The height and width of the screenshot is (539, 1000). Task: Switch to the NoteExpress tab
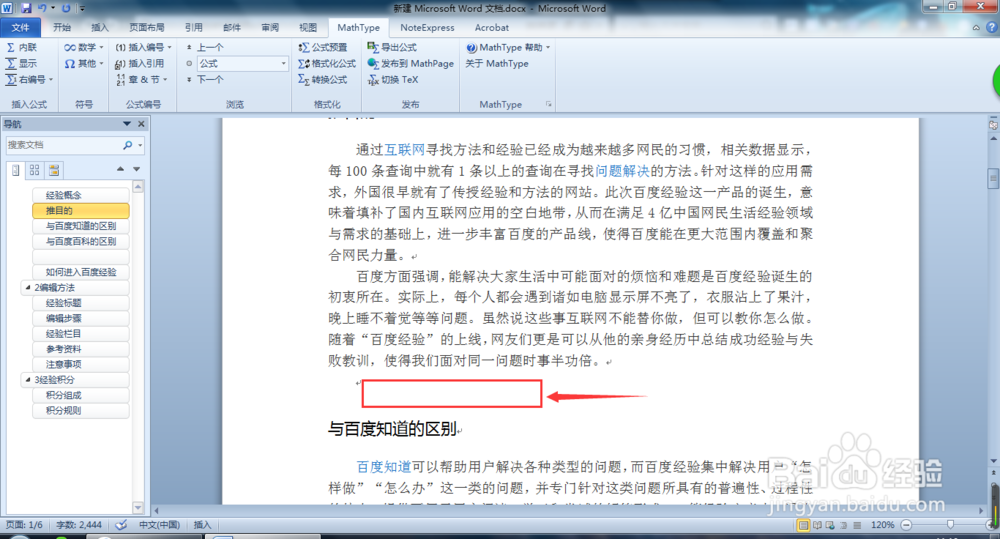pyautogui.click(x=427, y=27)
